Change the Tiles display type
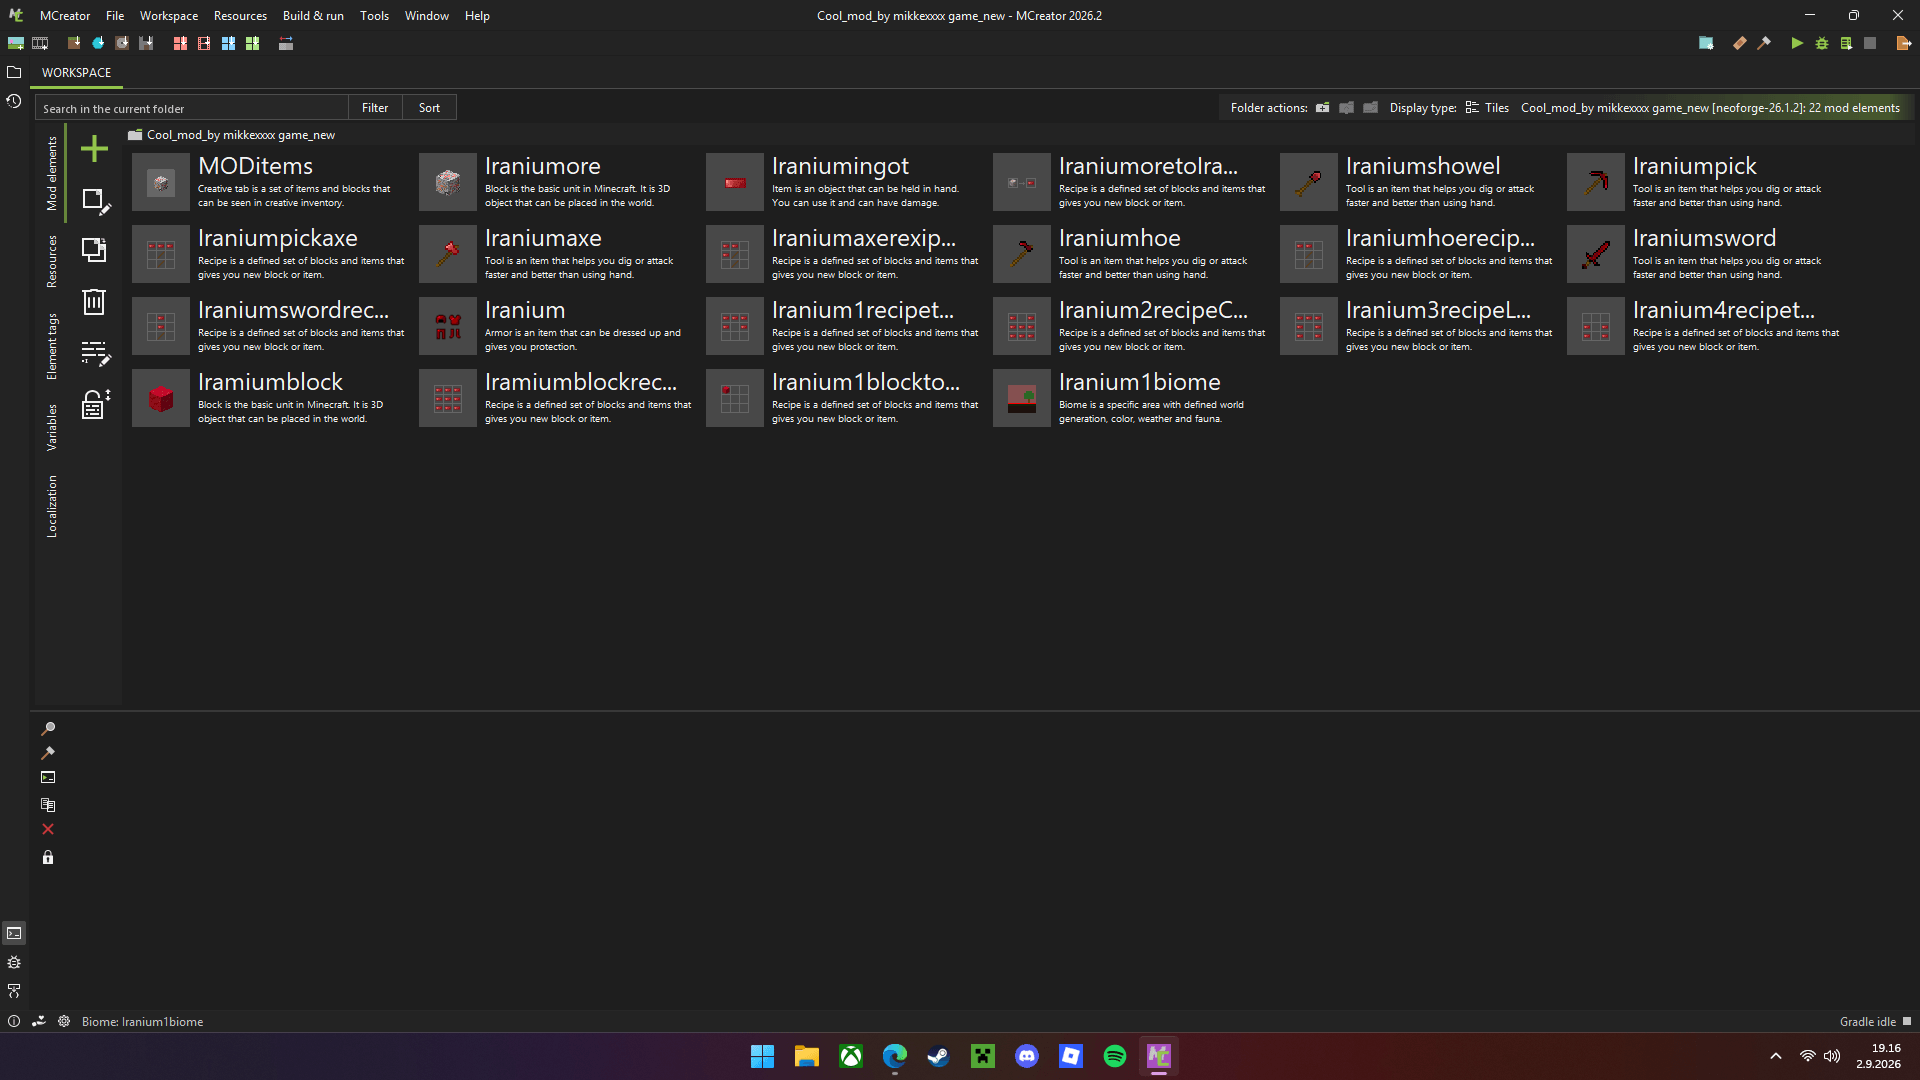 point(1487,108)
